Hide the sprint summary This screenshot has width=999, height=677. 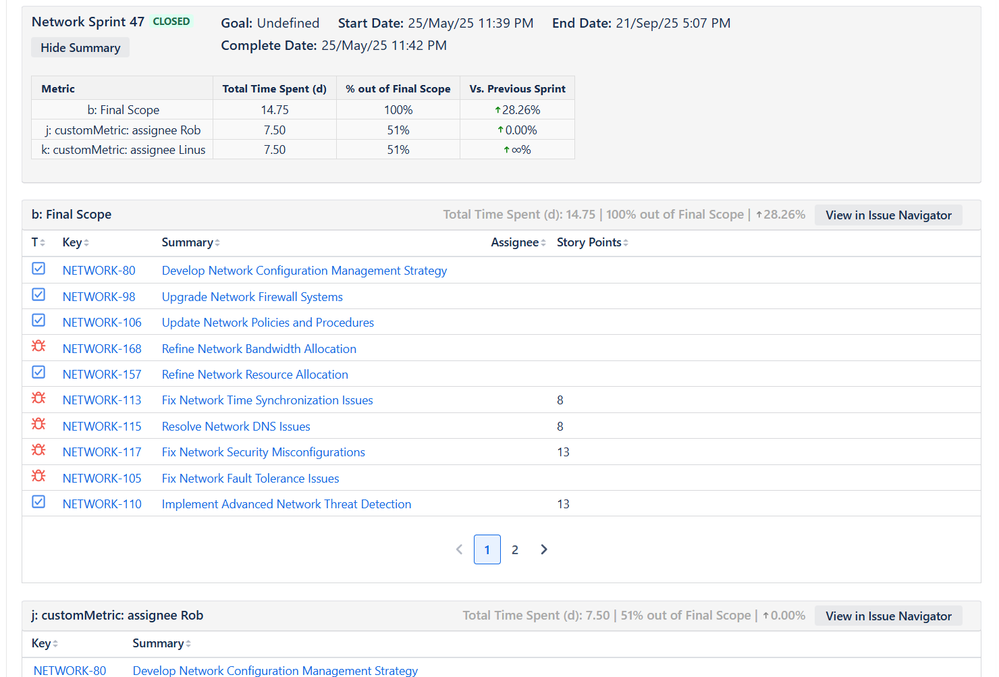(80, 48)
